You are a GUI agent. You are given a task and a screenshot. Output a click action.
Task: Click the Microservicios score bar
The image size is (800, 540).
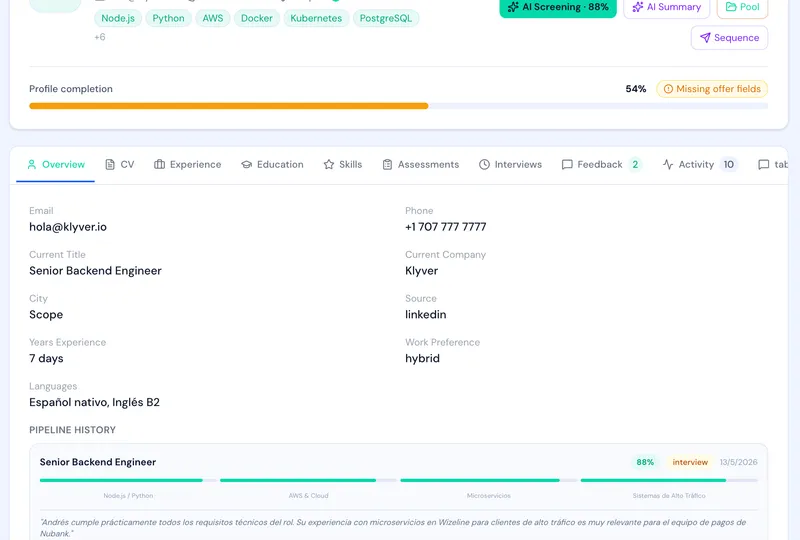489,480
